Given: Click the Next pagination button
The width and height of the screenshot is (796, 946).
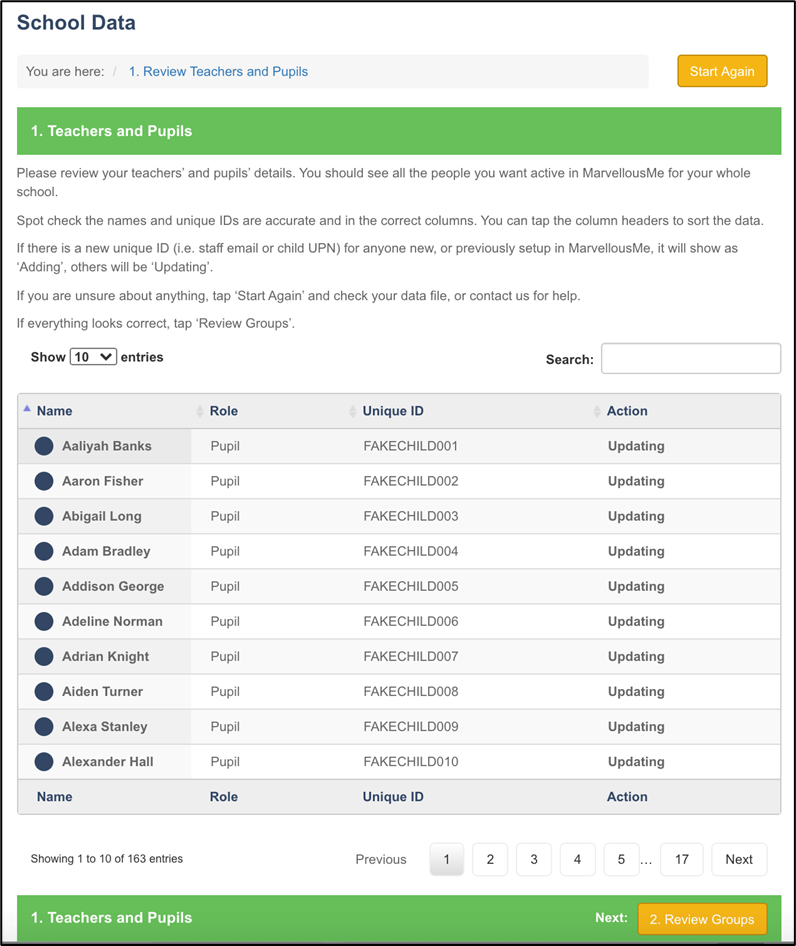Looking at the screenshot, I should (x=739, y=859).
